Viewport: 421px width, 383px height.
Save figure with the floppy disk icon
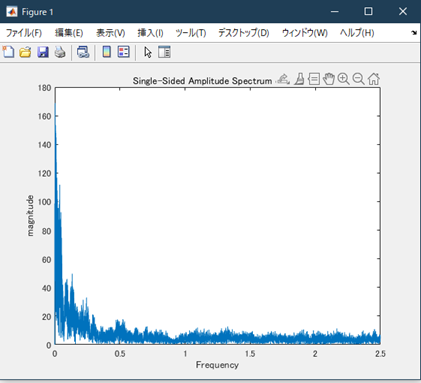(43, 52)
